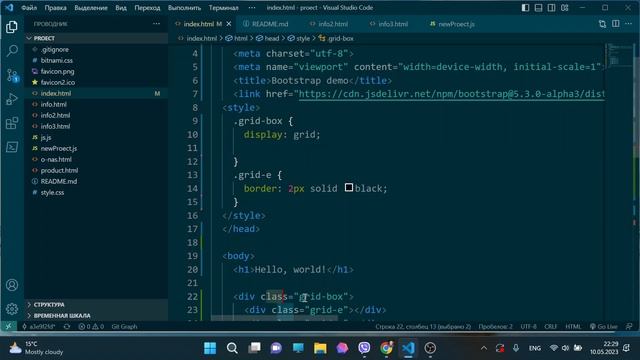This screenshot has height=360, width=640.
Task: Open the Search view in activity bar
Action: pos(12,51)
